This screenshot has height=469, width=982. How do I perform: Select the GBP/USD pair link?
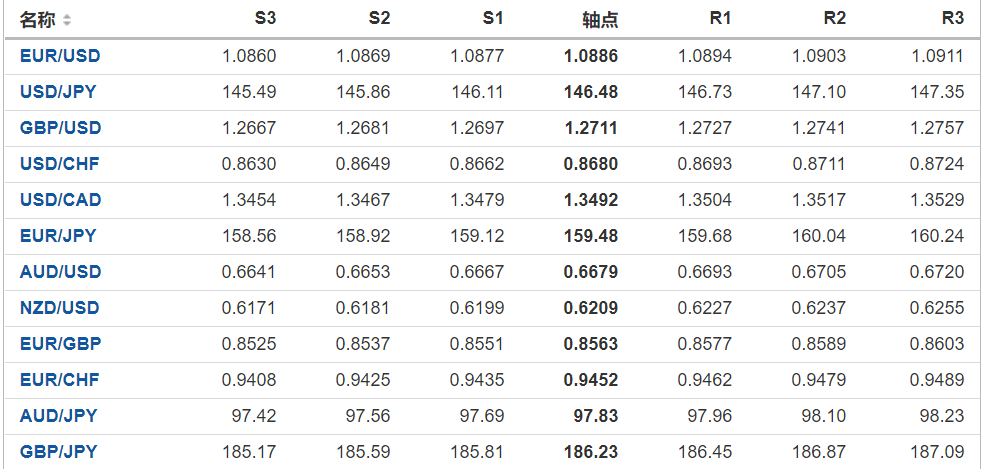(x=60, y=128)
